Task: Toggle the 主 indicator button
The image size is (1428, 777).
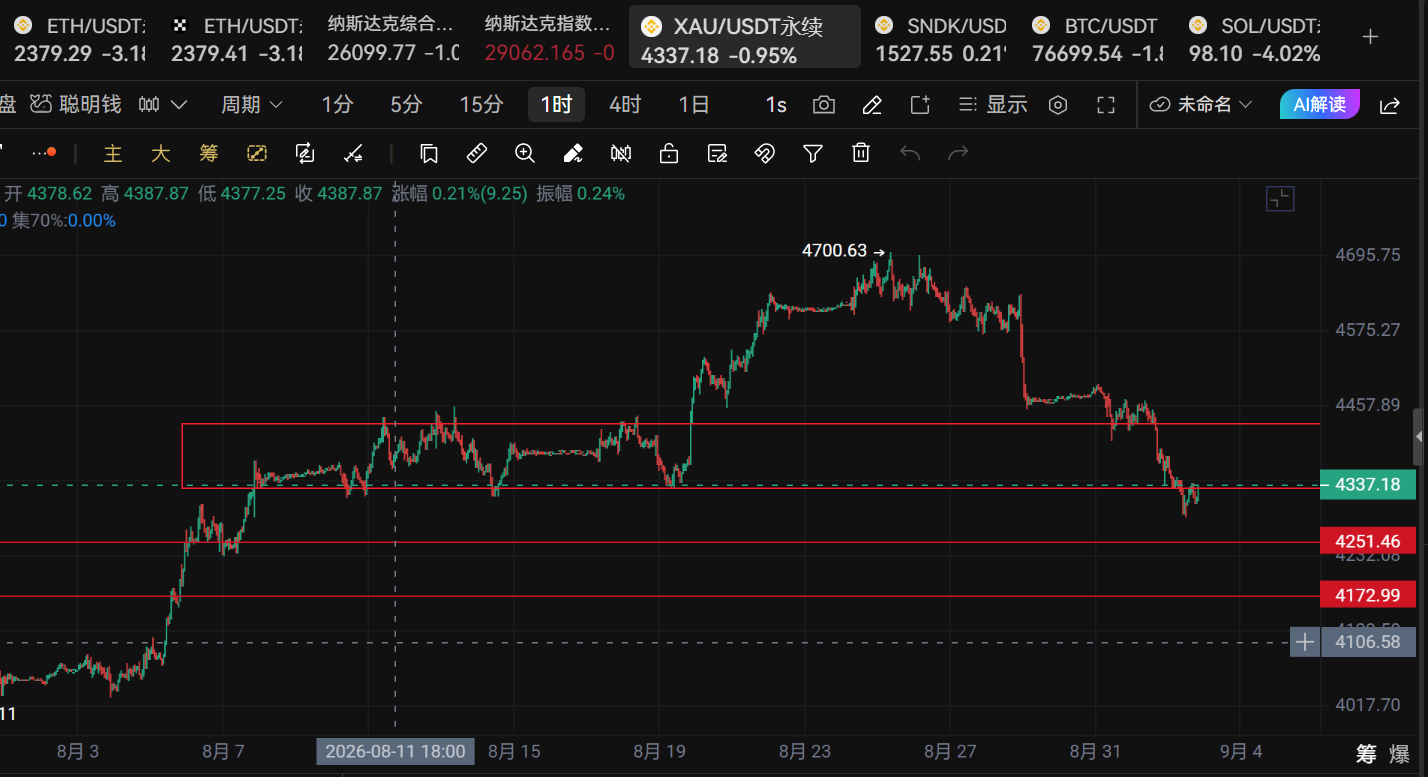Action: point(113,153)
